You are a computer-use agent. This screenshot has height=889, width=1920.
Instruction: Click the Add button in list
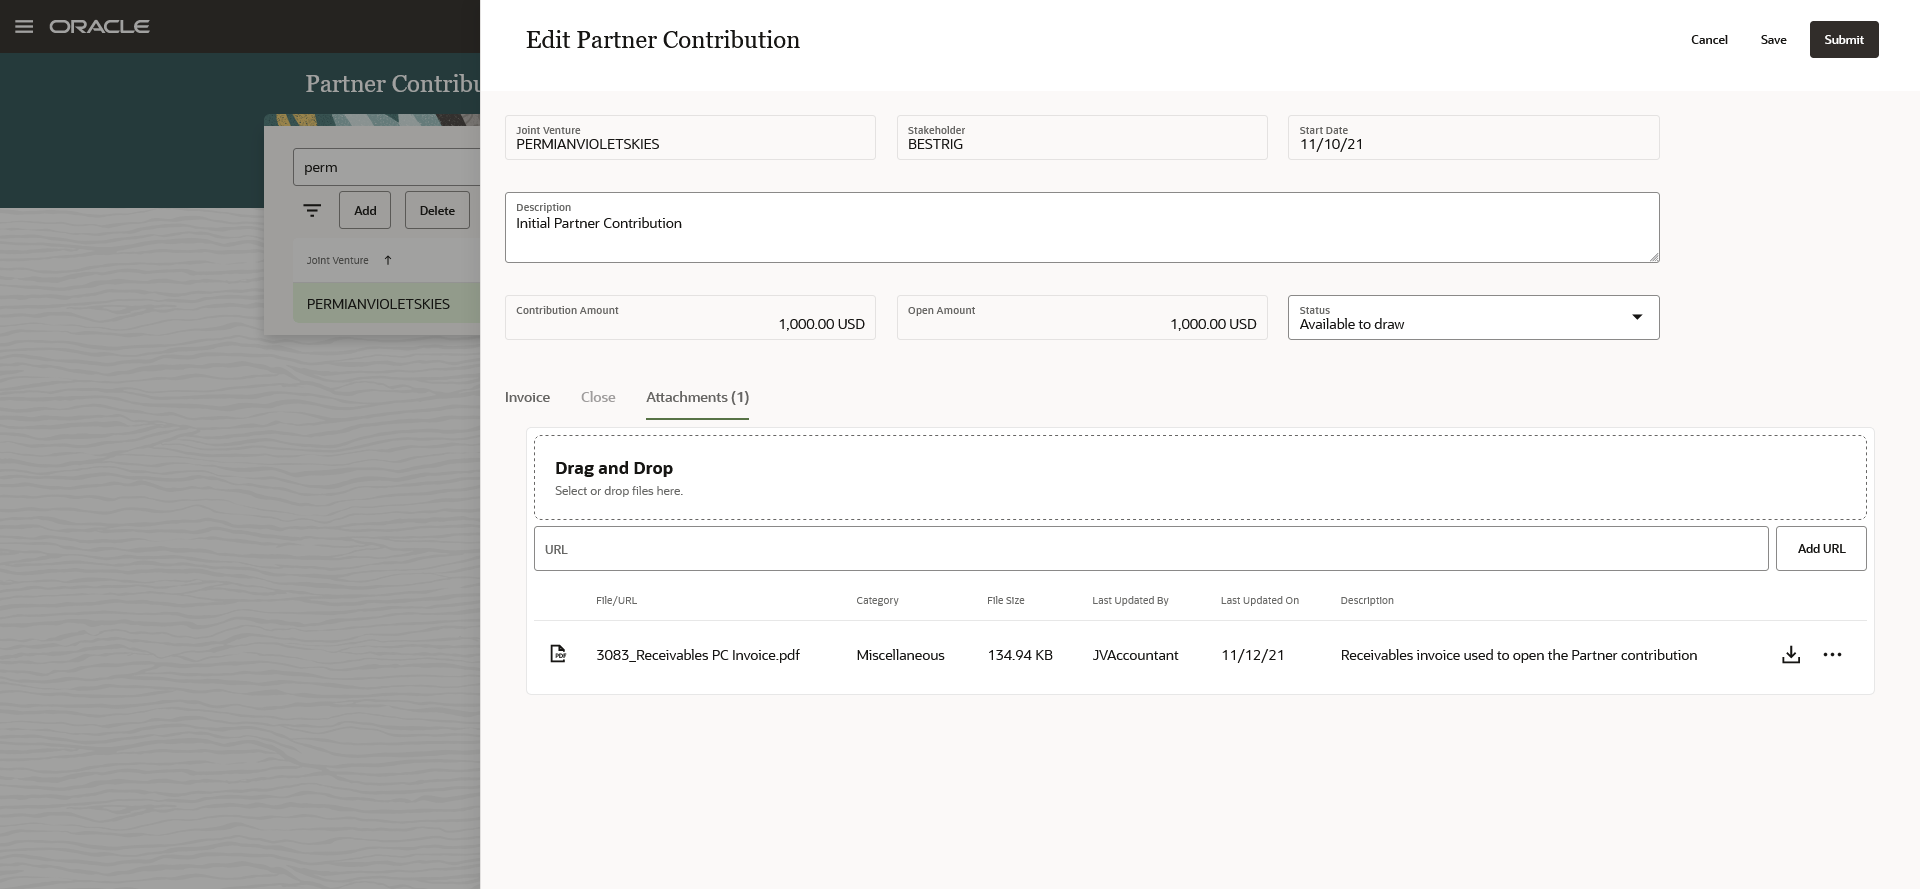point(365,211)
